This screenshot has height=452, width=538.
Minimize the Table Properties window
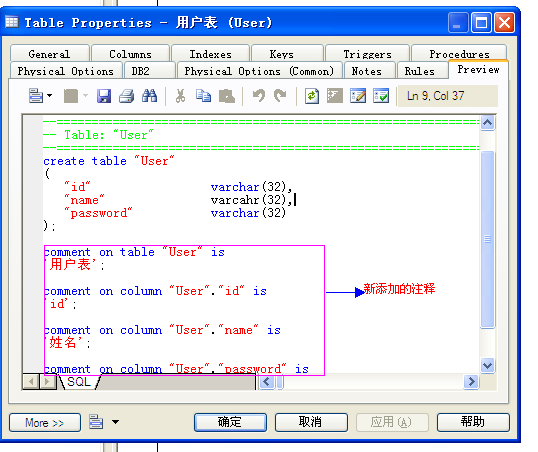[x=458, y=23]
